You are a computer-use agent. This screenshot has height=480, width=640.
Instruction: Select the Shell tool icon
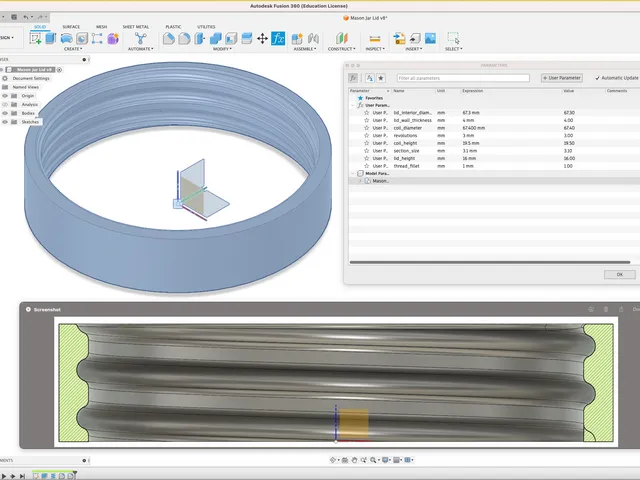[231, 38]
